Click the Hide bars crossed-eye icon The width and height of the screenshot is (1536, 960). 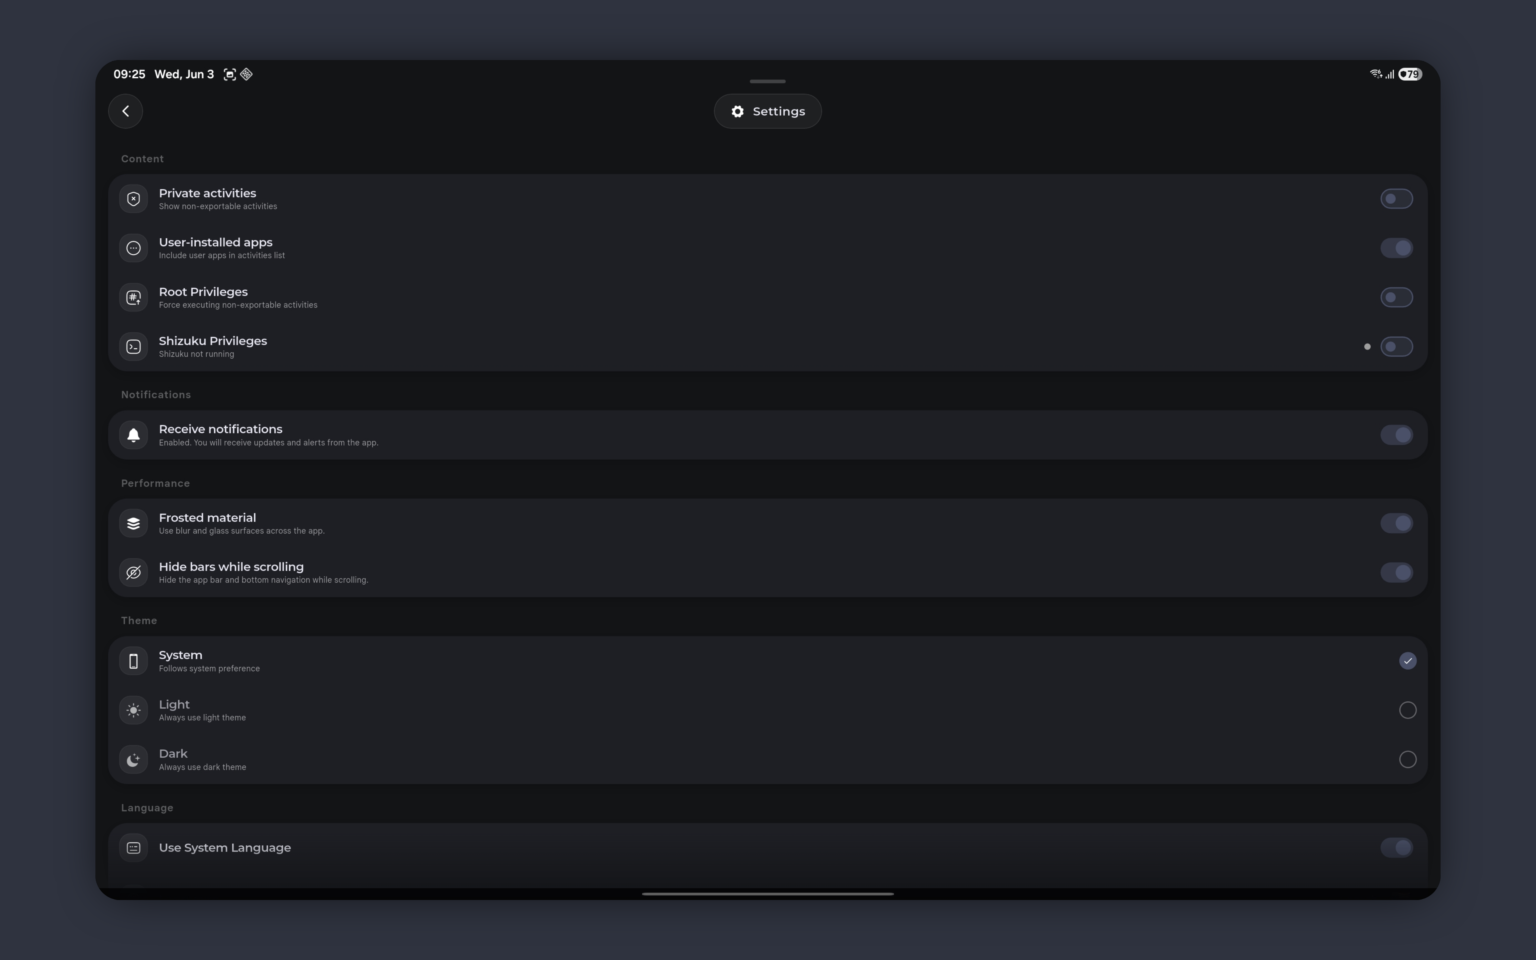click(x=133, y=573)
